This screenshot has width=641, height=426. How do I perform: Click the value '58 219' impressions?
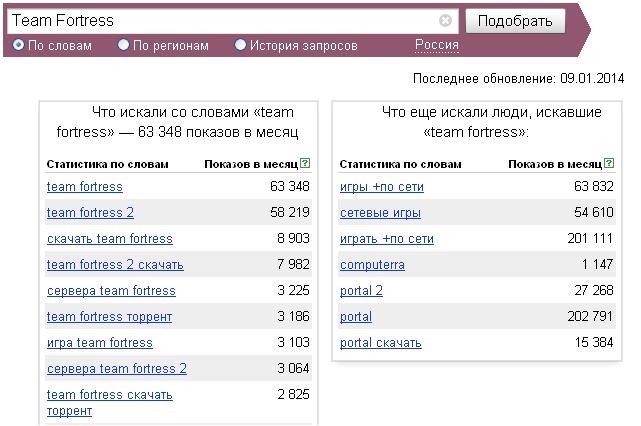pos(289,212)
